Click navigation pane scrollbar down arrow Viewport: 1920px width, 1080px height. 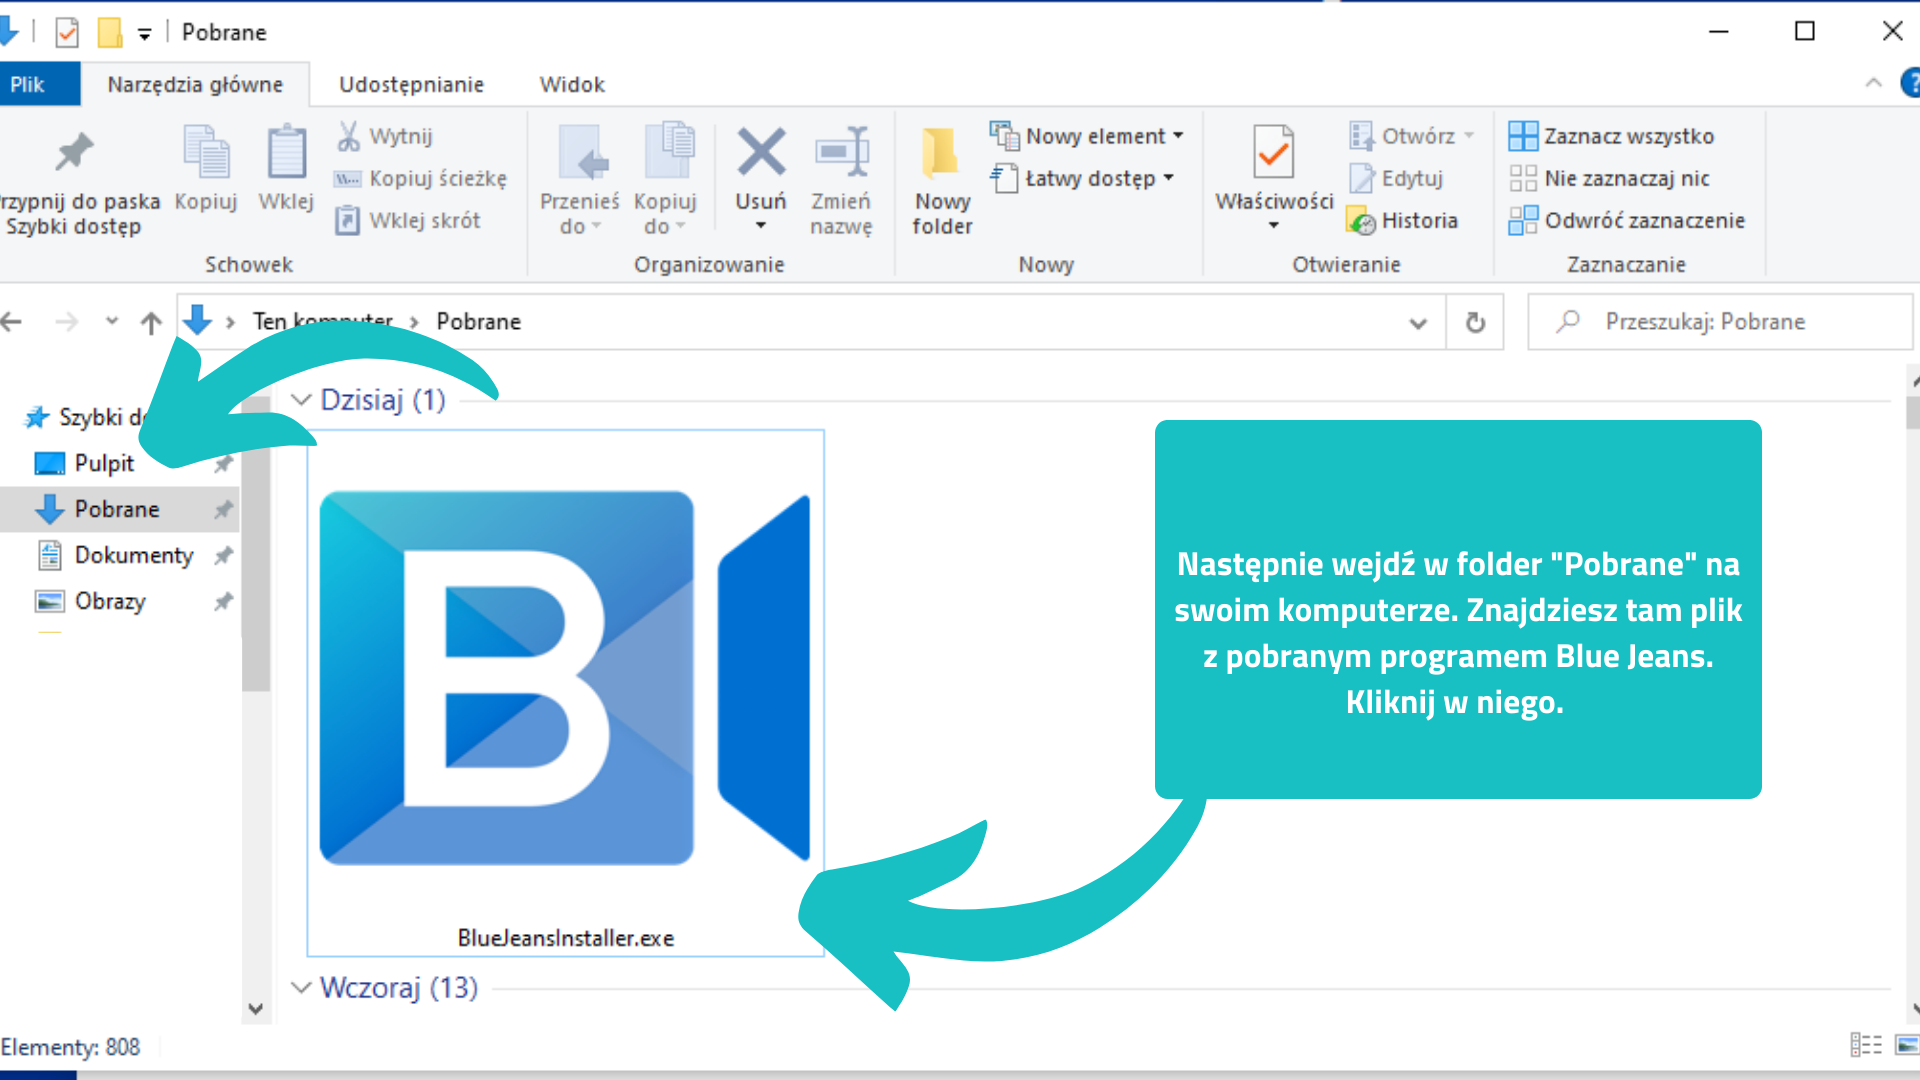coord(256,1009)
